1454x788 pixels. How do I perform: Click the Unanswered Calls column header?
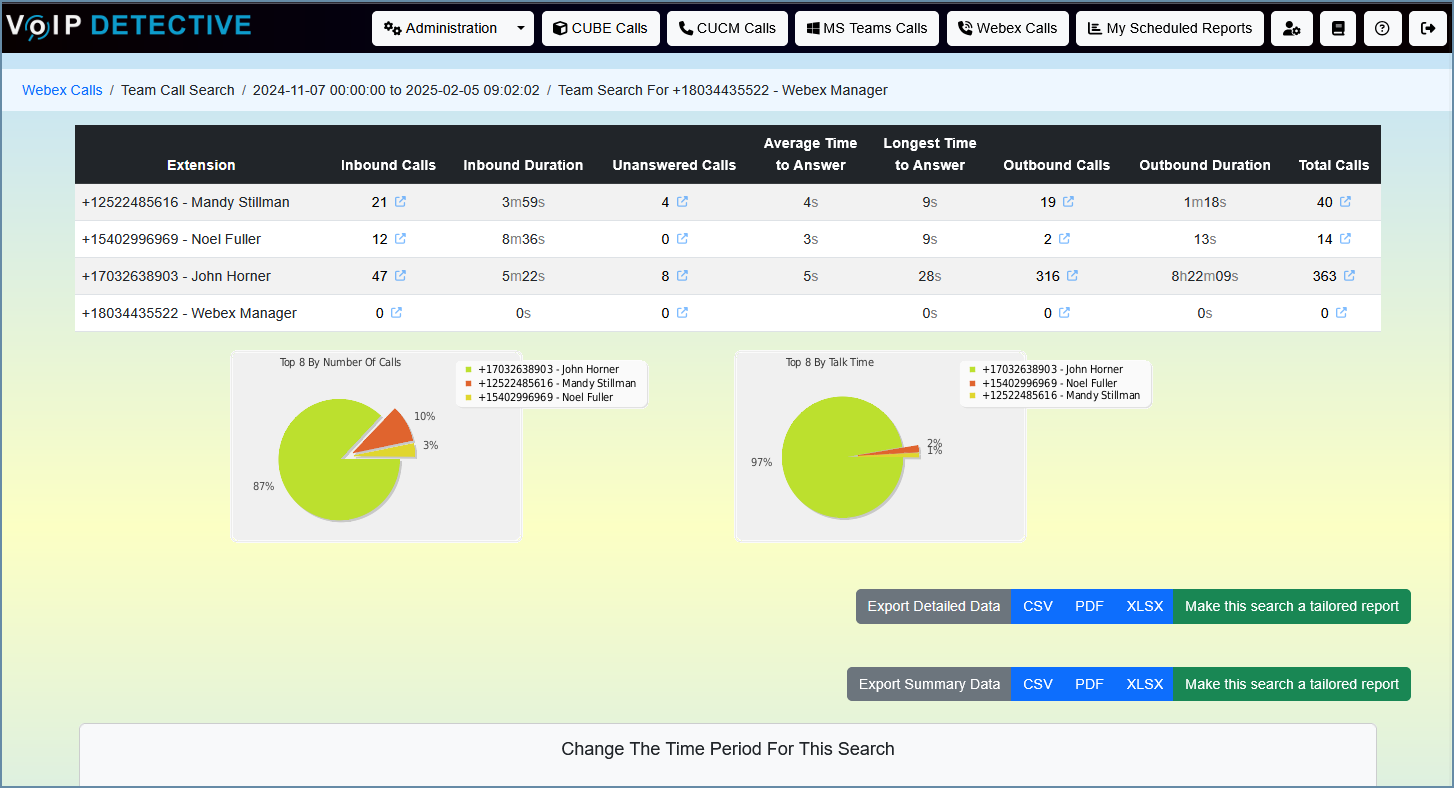click(x=674, y=165)
